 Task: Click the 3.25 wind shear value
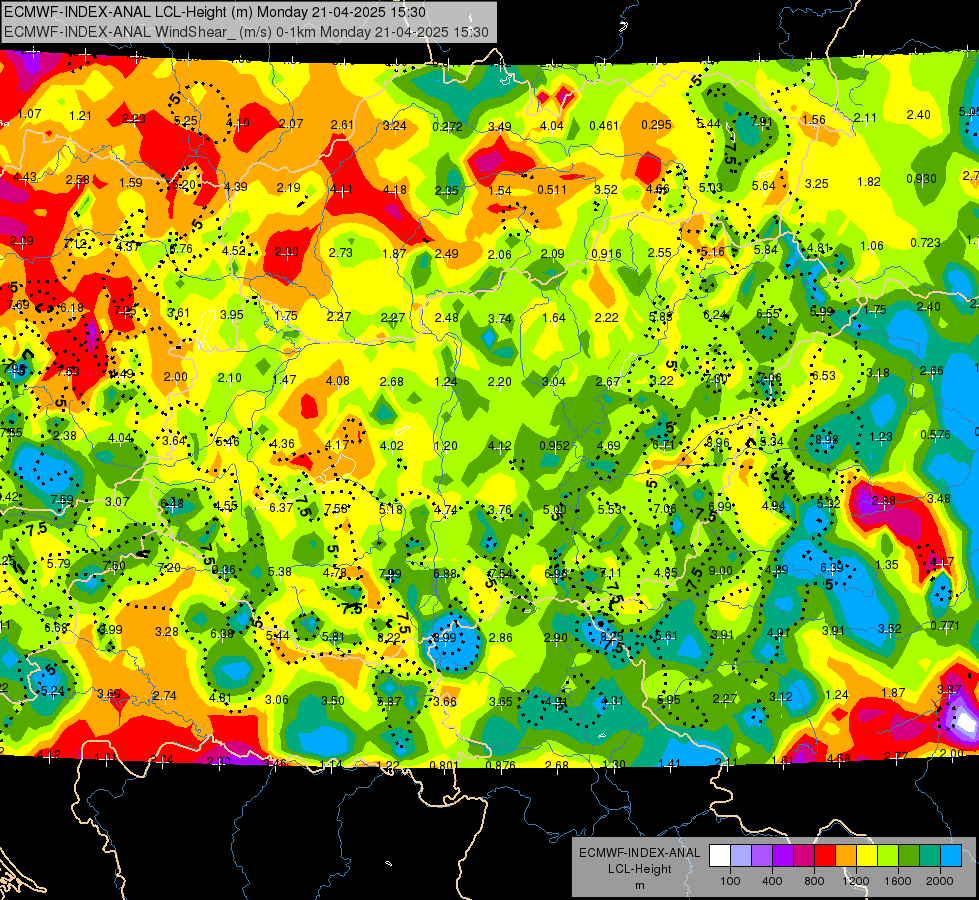click(817, 184)
